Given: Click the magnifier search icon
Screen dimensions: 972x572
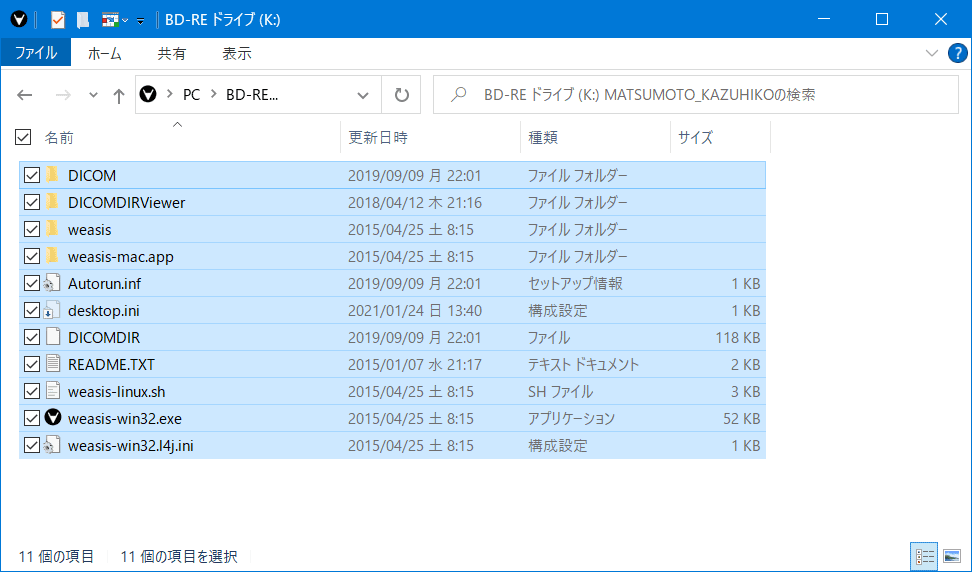Looking at the screenshot, I should click(x=458, y=95).
